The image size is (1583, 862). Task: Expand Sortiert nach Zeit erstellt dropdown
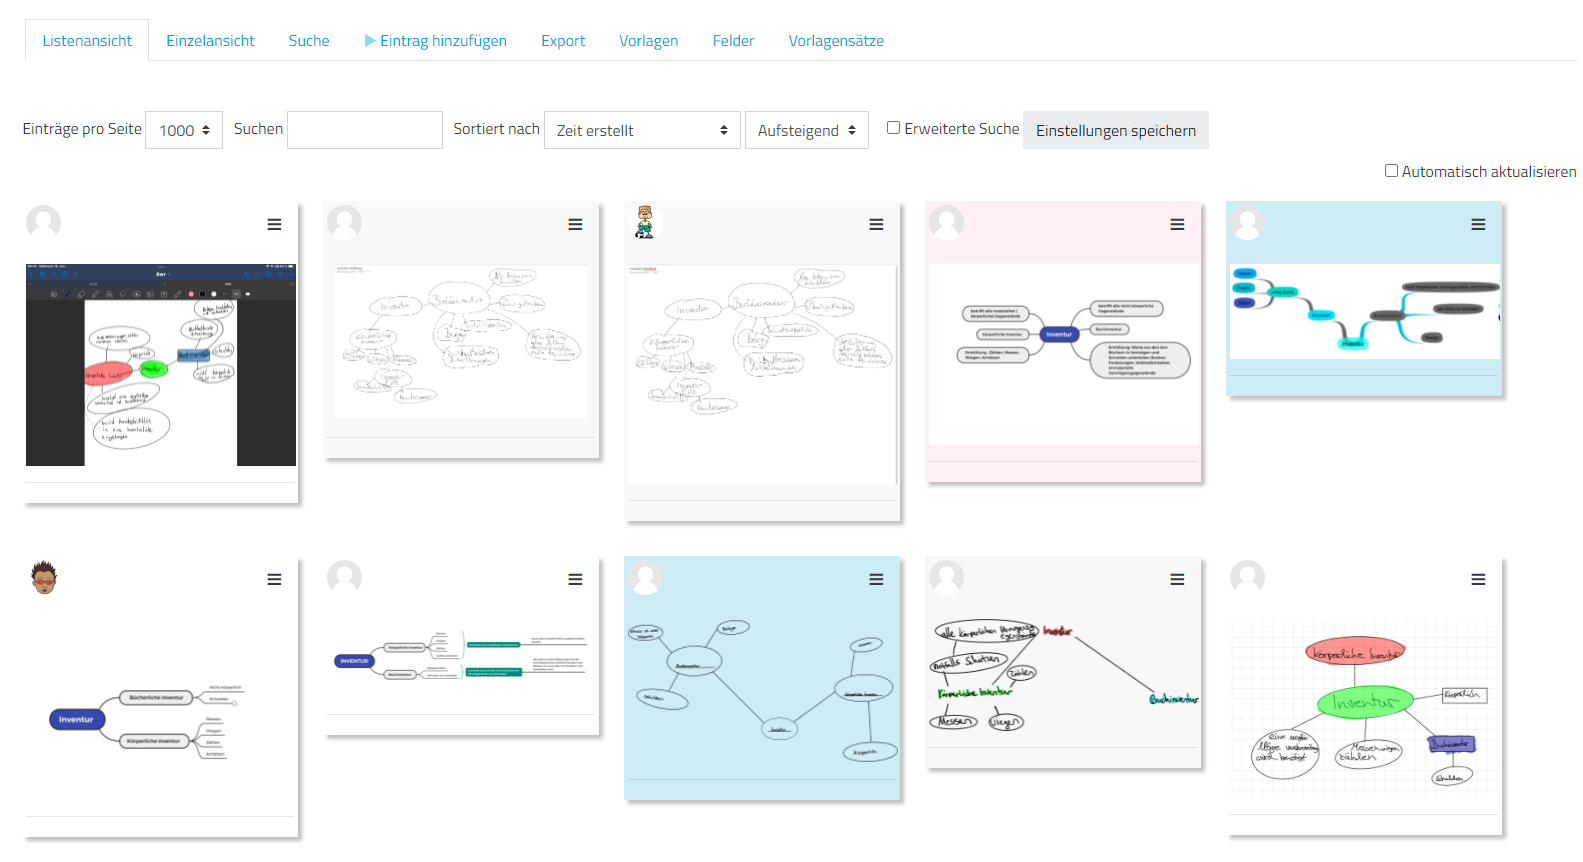point(642,131)
